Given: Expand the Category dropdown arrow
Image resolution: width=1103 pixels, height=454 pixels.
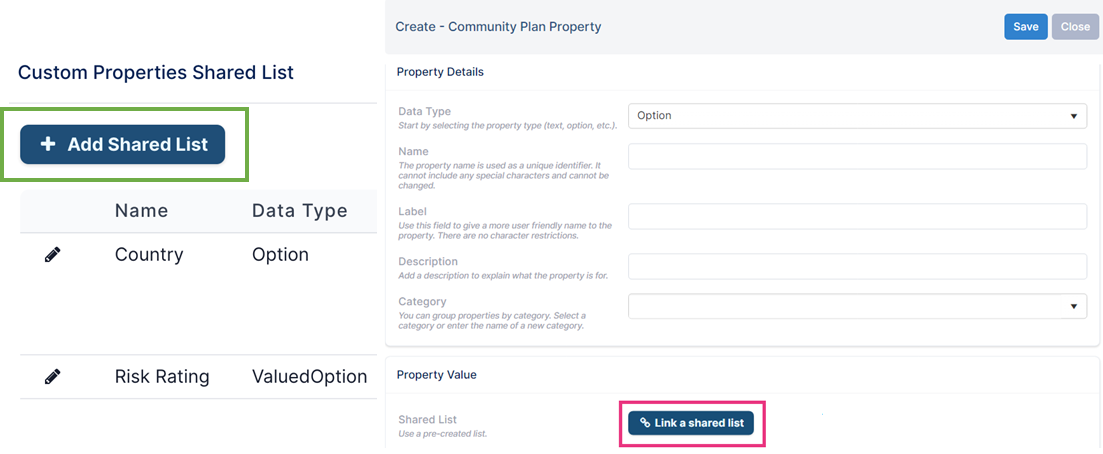Looking at the screenshot, I should click(1073, 306).
